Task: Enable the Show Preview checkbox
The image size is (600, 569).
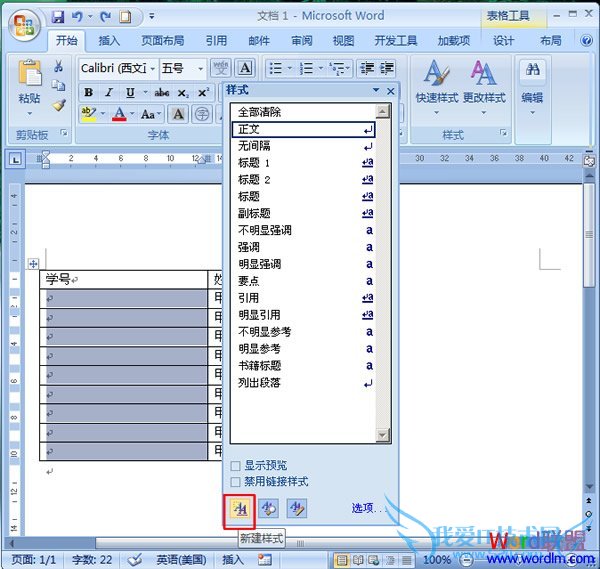Action: [x=236, y=466]
